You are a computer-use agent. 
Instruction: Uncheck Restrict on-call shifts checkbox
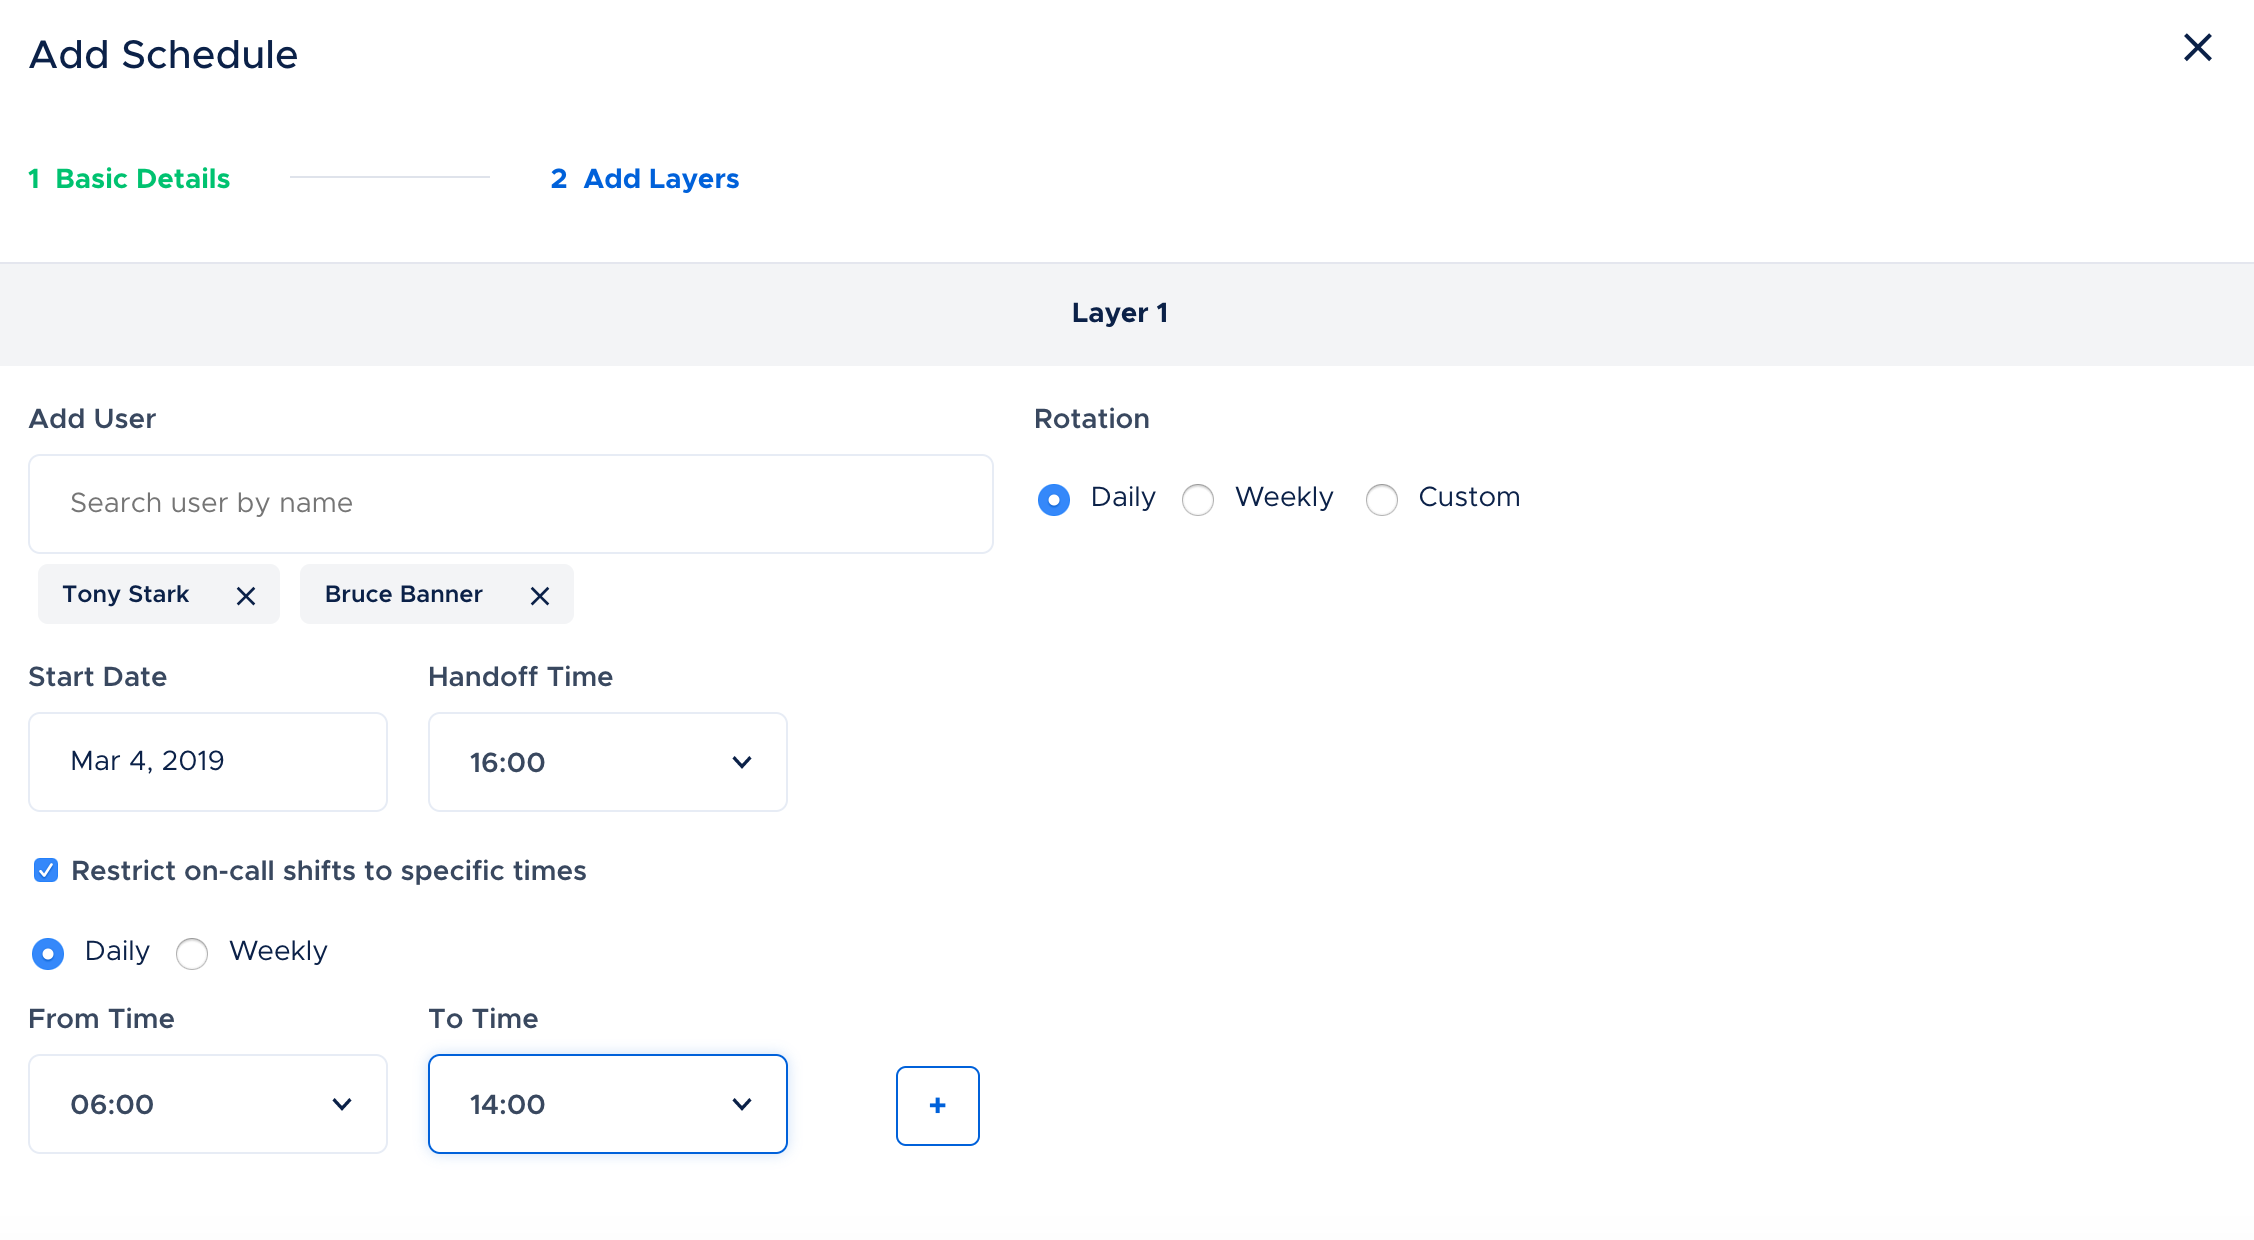tap(46, 870)
